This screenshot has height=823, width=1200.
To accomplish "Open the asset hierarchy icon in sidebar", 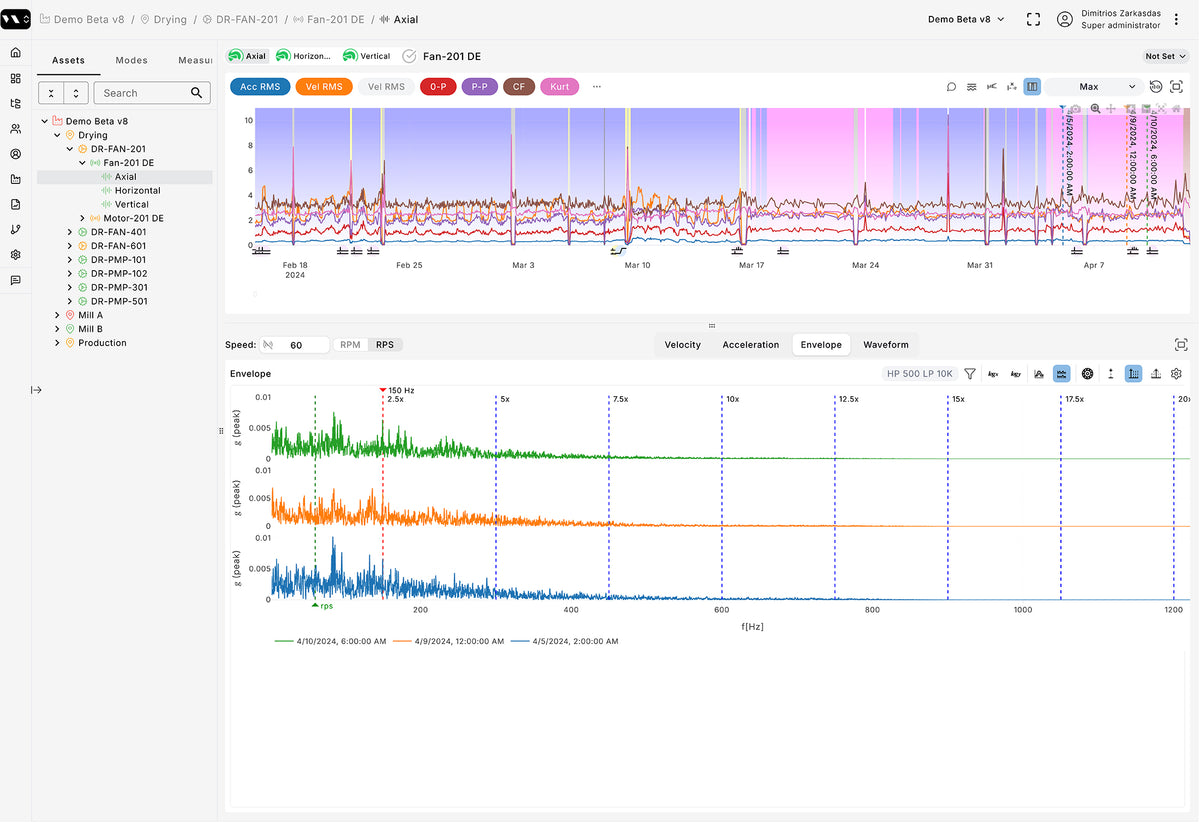I will click(15, 103).
